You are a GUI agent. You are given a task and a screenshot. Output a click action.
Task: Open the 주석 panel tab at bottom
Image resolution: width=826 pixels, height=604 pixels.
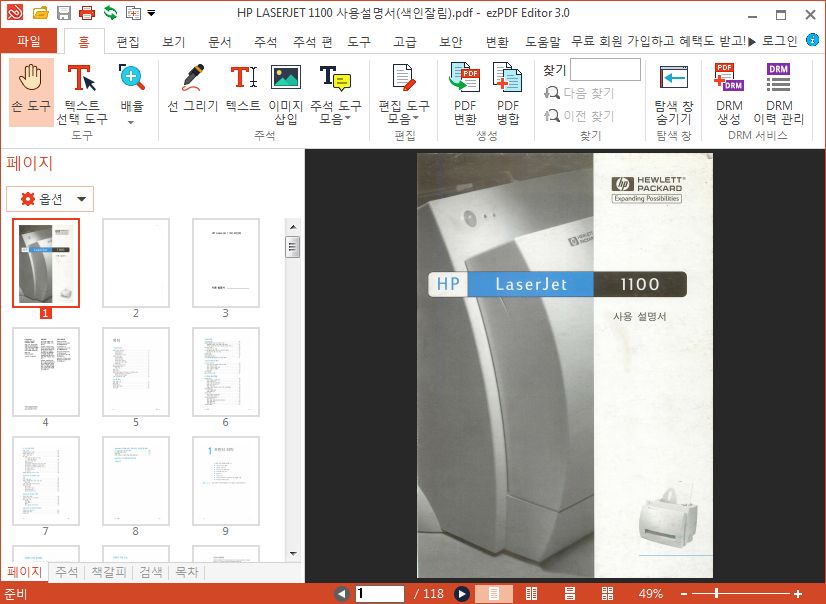coord(66,571)
